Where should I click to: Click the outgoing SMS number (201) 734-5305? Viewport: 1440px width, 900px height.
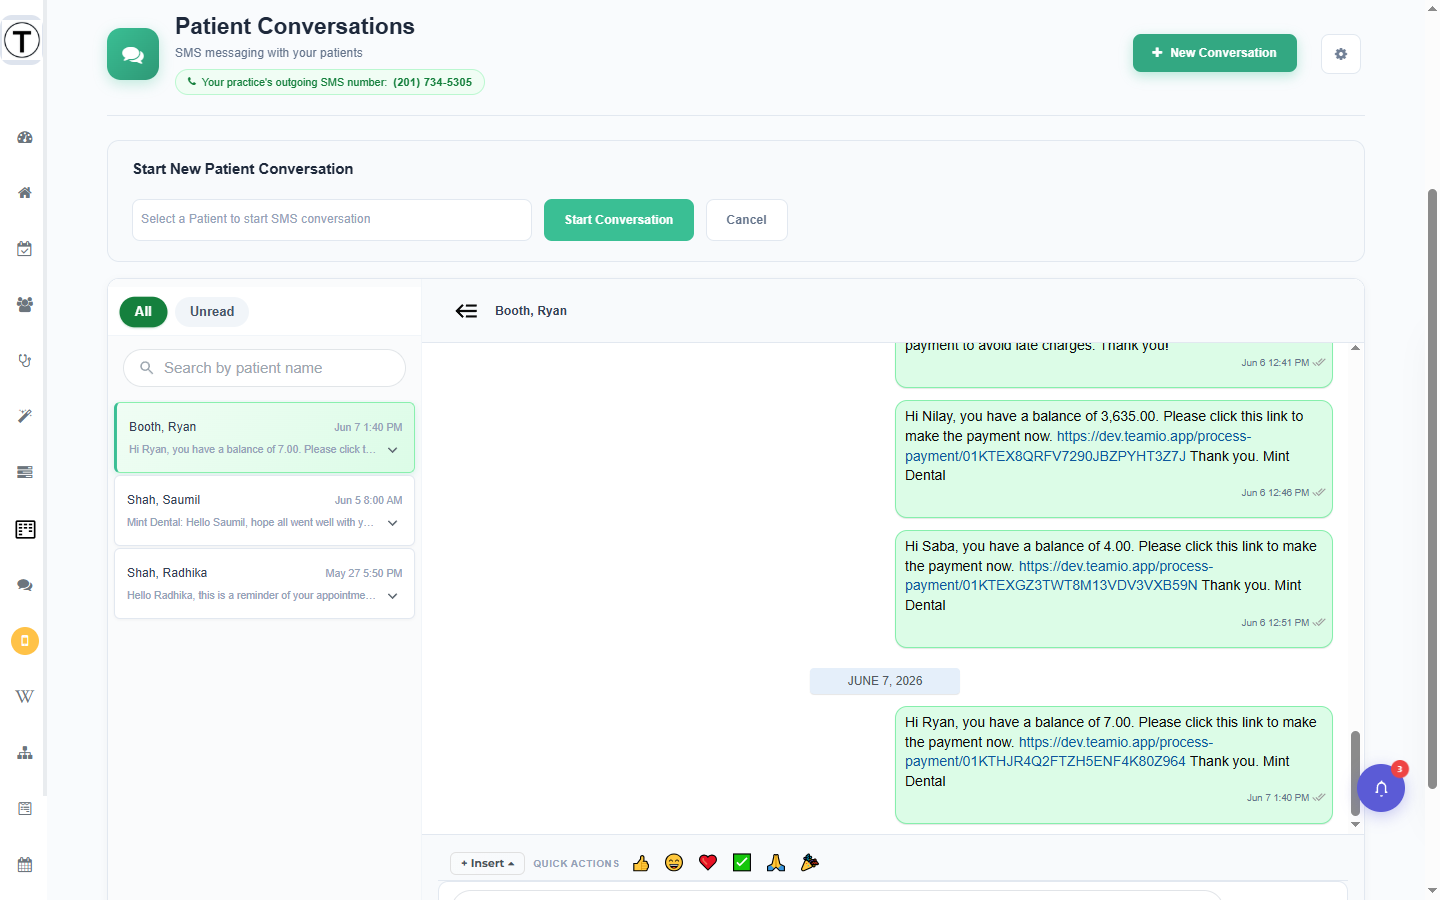coord(432,82)
